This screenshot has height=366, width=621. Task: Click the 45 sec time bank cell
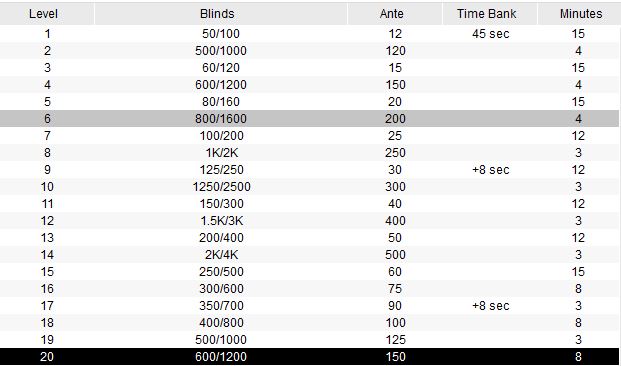(490, 34)
